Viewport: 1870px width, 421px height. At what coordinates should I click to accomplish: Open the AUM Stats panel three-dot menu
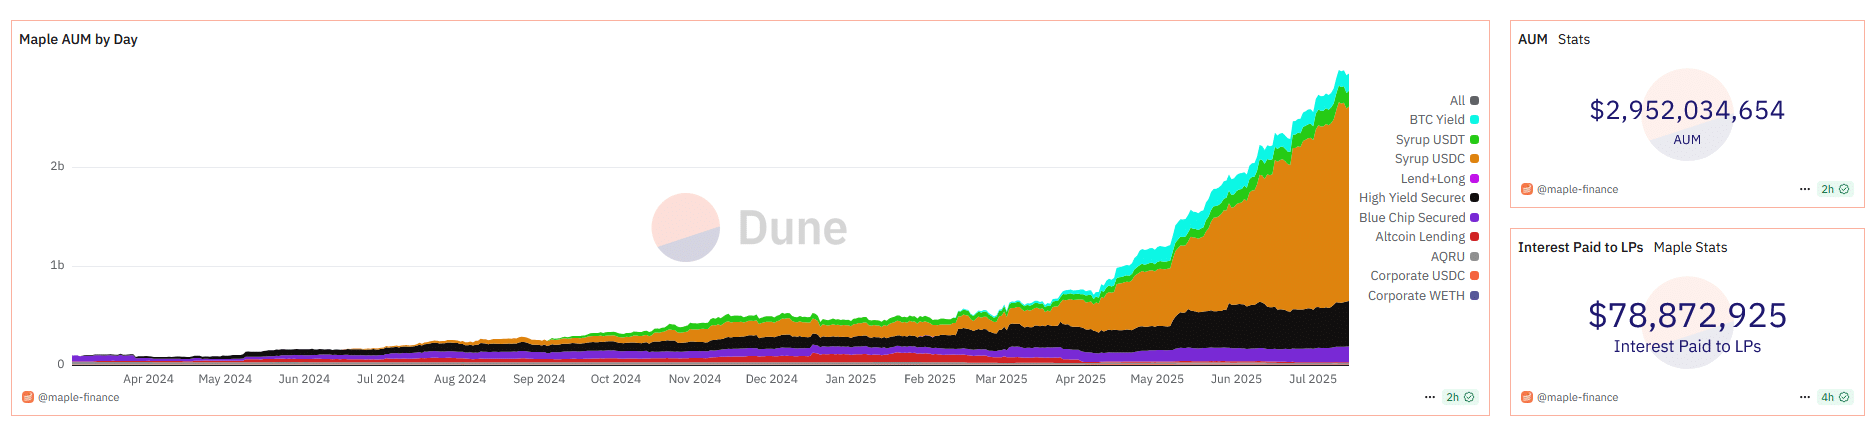1805,189
